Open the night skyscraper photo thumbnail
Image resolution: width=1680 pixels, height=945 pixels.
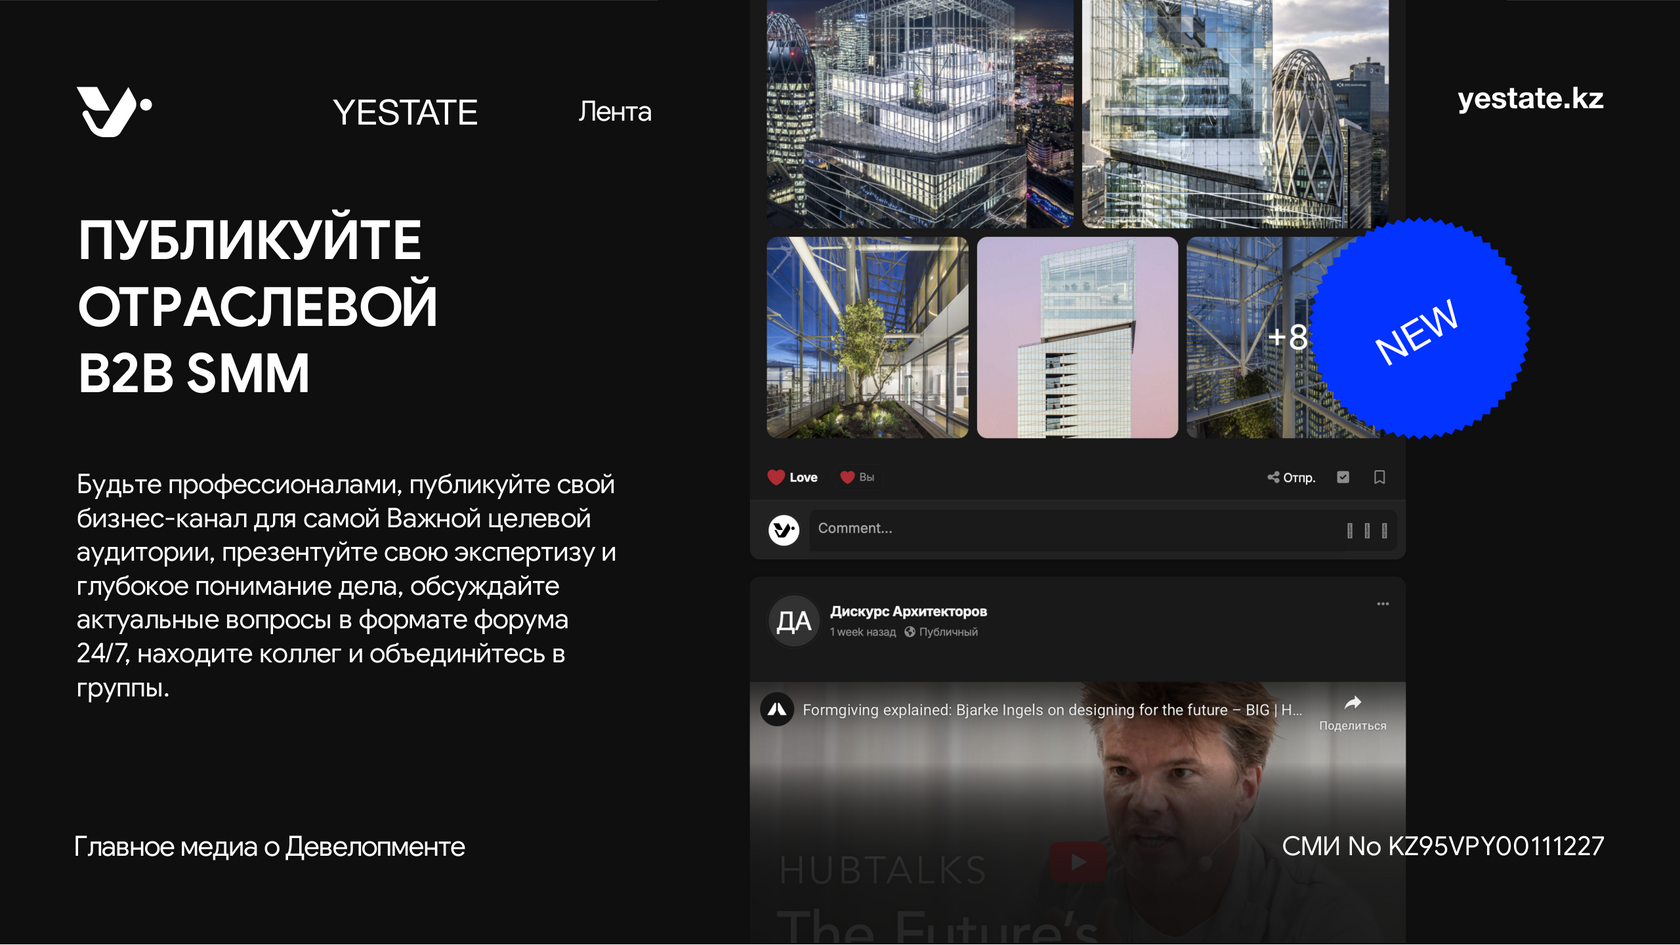click(920, 114)
